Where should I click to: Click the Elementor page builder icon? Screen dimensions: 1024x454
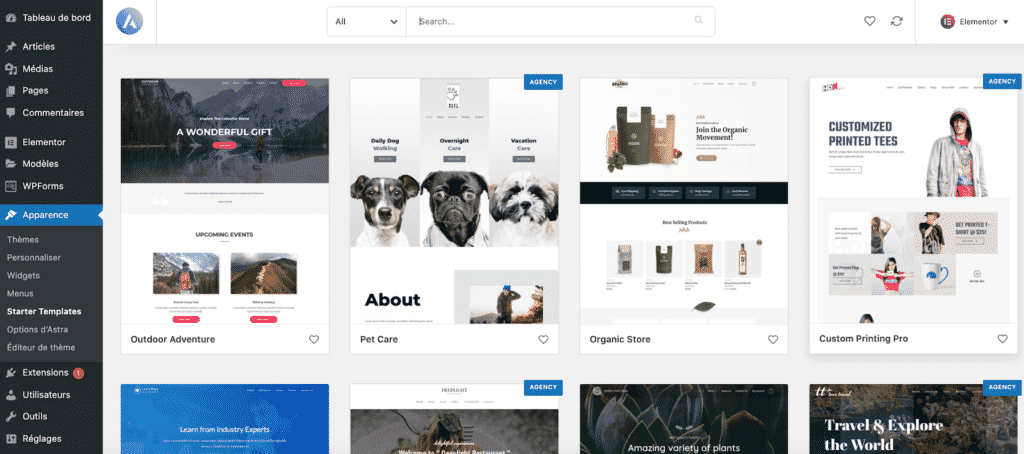947,21
